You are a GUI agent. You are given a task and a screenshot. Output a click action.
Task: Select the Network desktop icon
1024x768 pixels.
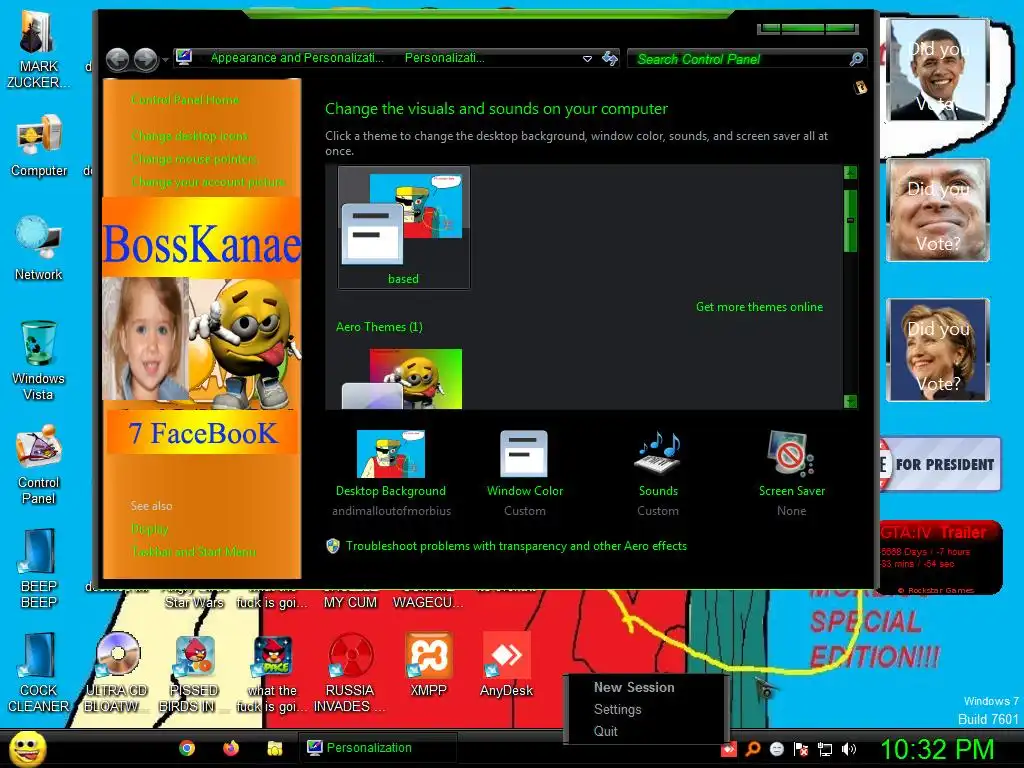[39, 249]
